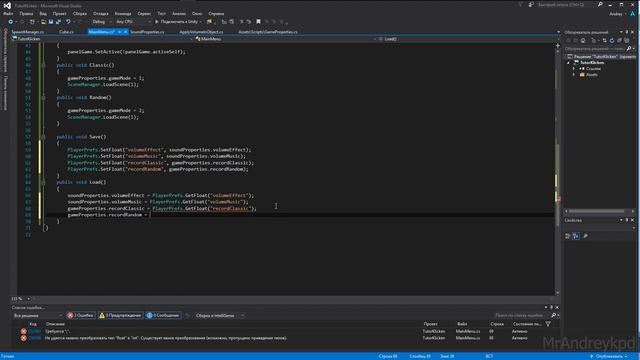
Task: Open the Проект menu
Action: click(x=59, y=14)
